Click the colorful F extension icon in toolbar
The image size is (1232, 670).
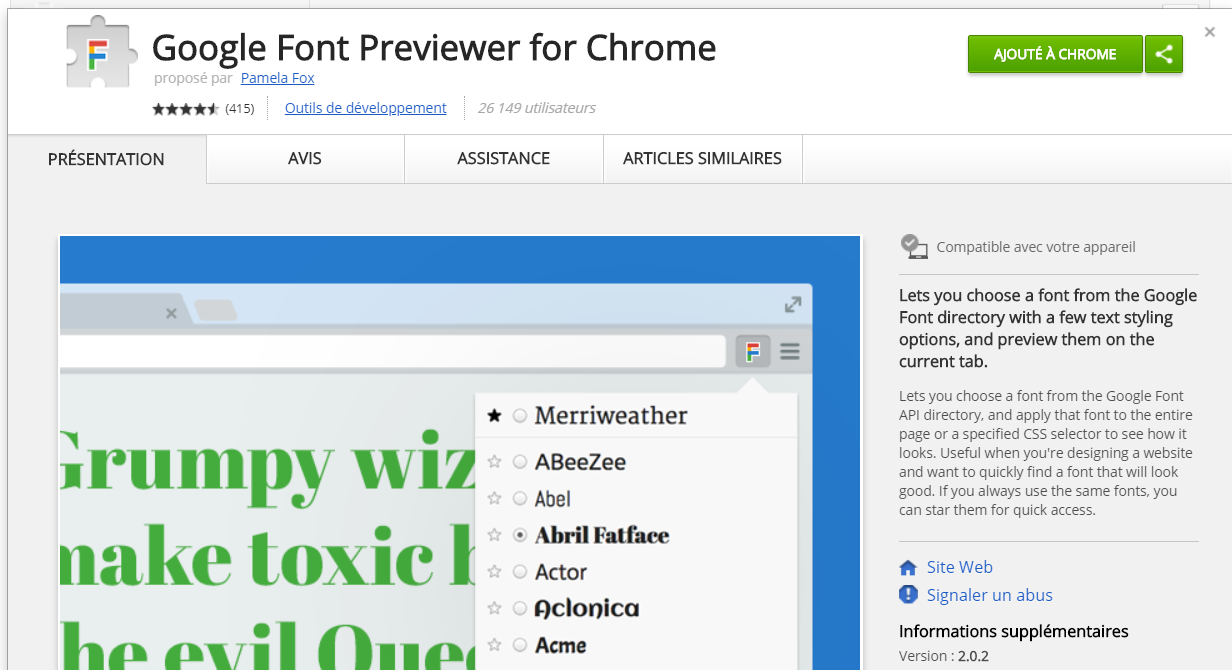(753, 351)
